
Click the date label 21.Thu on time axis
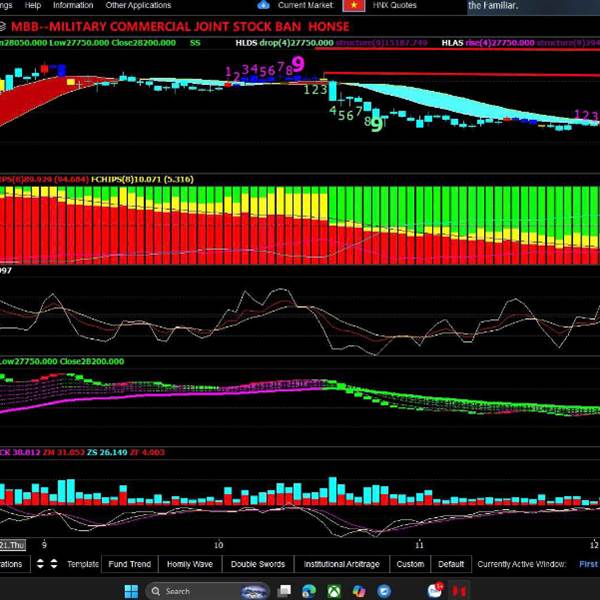pos(12,545)
